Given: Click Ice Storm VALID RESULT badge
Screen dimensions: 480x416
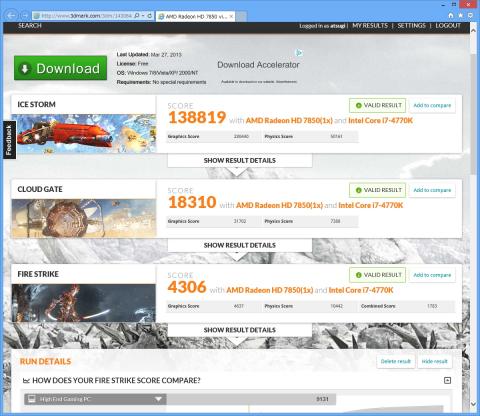Looking at the screenshot, I should click(x=377, y=105).
